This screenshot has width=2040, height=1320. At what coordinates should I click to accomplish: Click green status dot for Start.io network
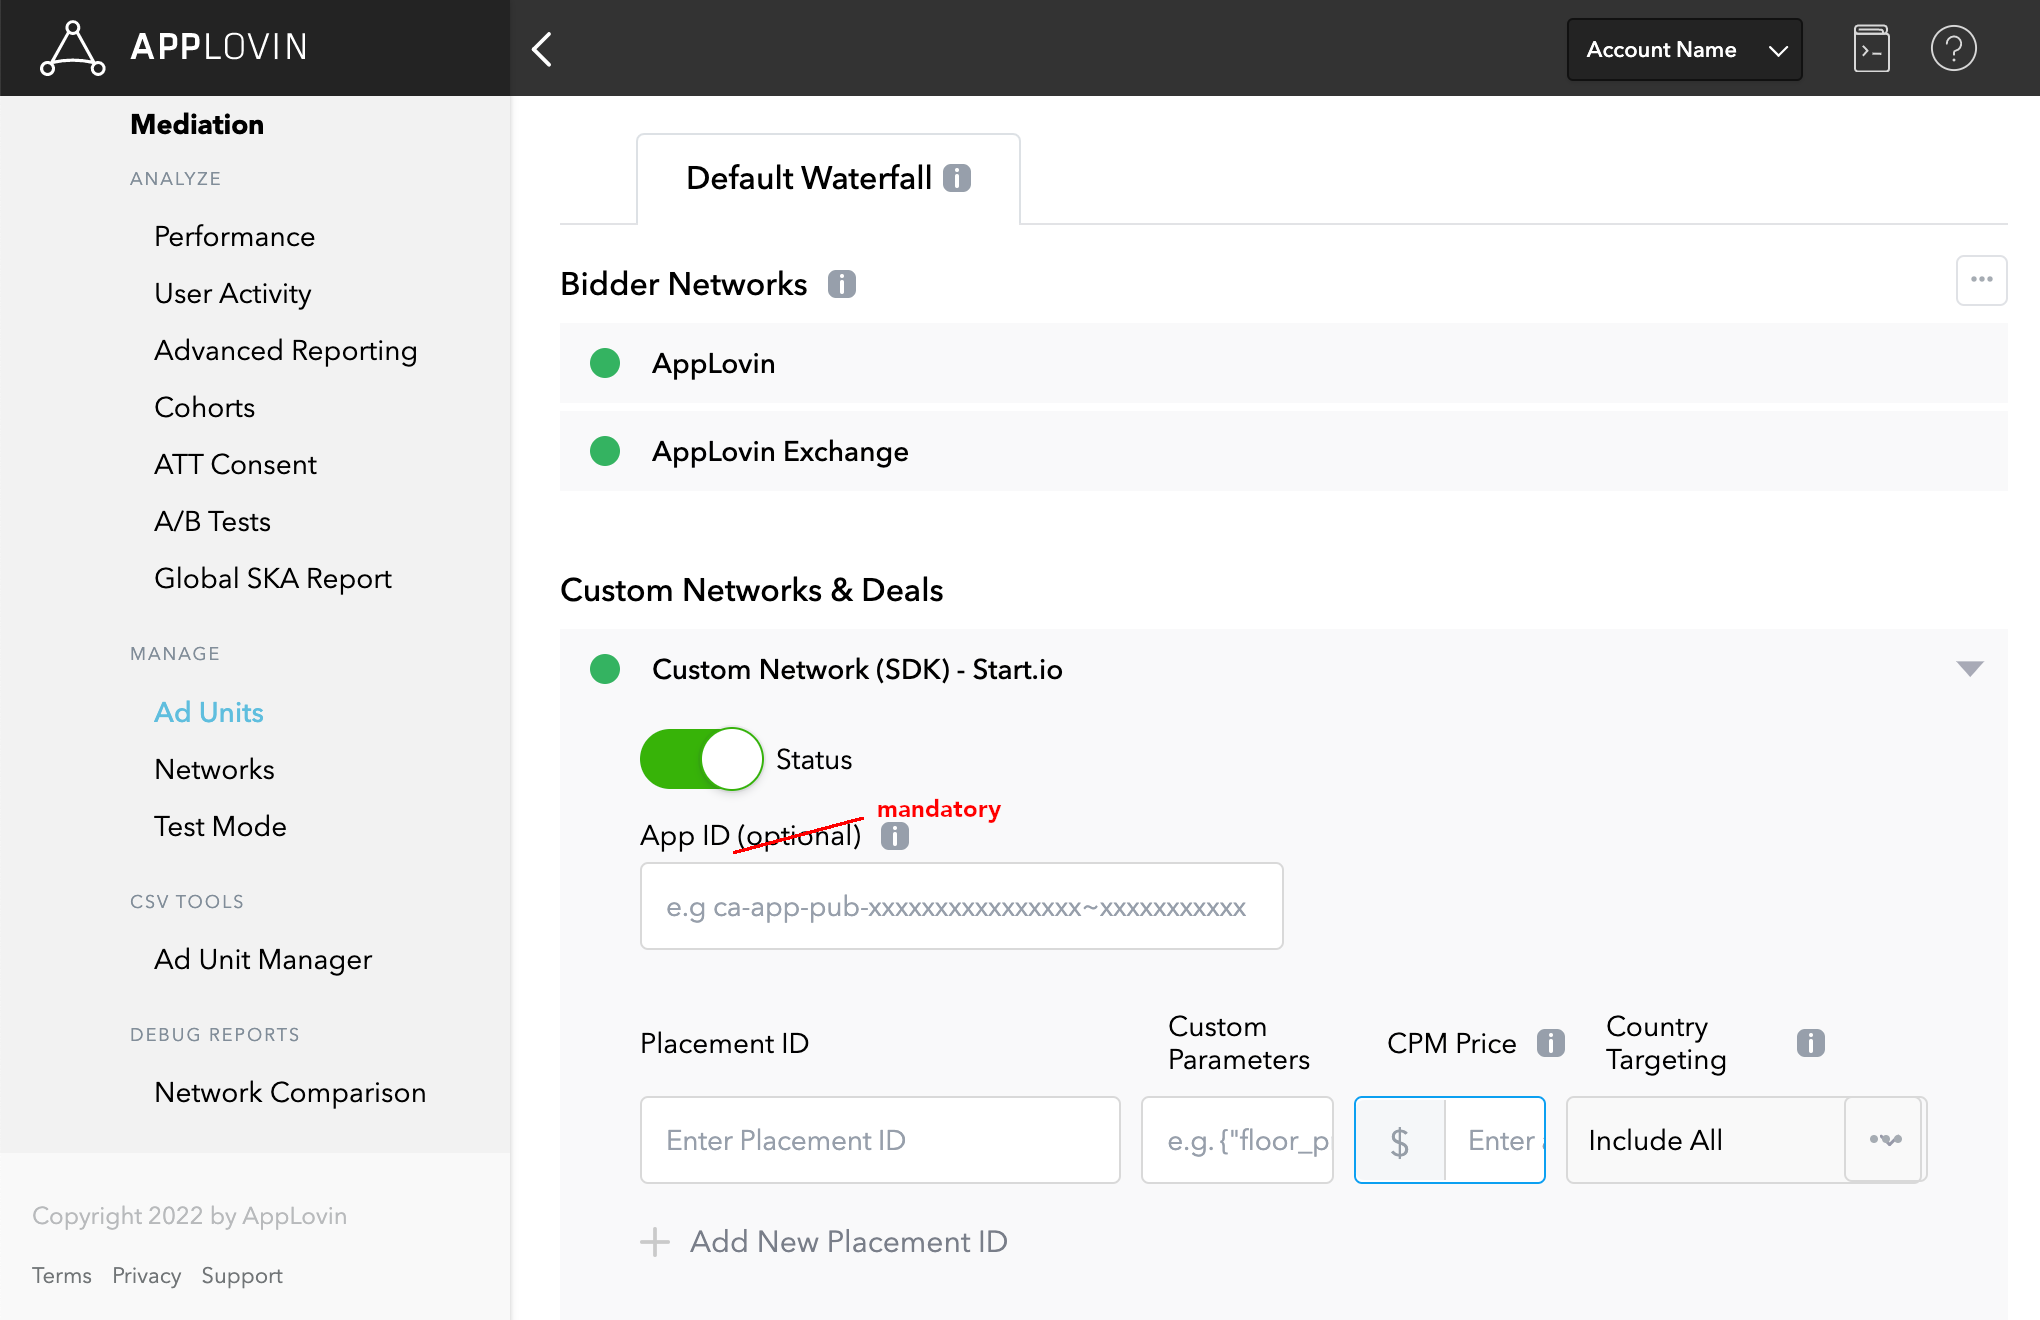(x=605, y=669)
